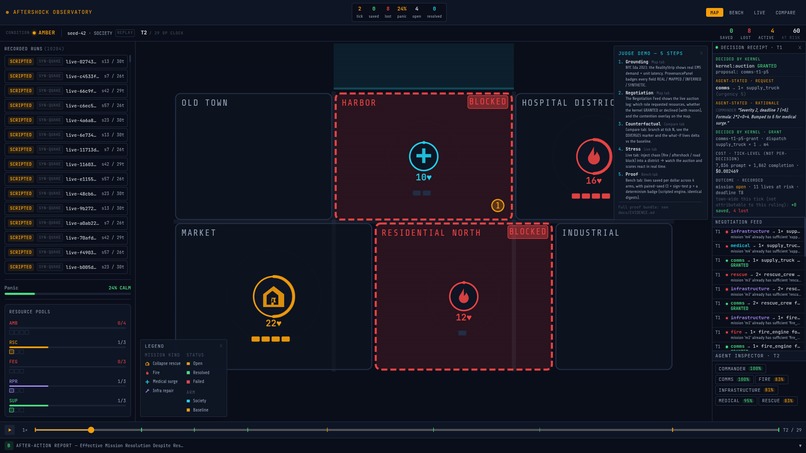Screen dimensions: 806x453
Task: Open recorded run live-11713d
Action: click(66, 149)
